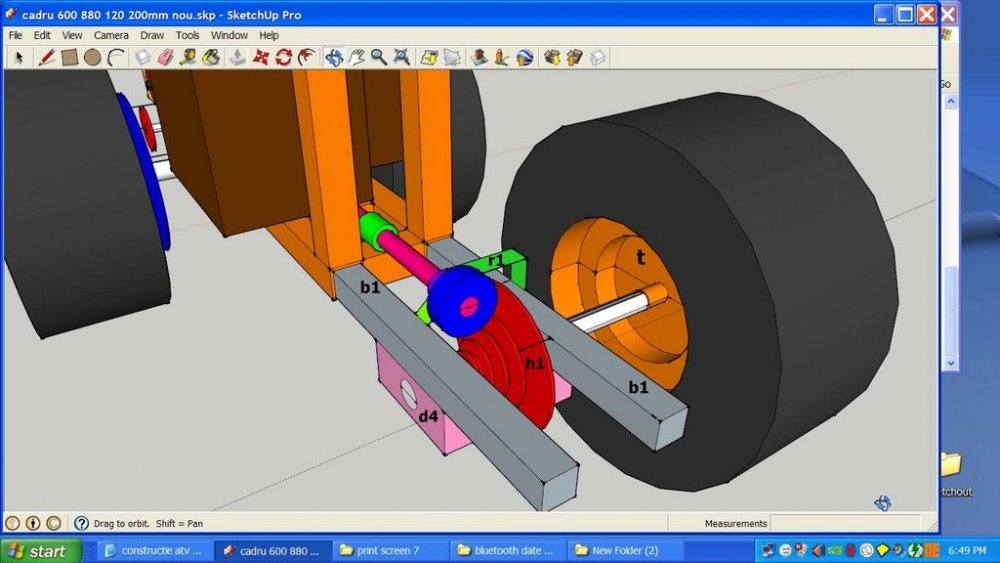
Task: Open the 'print screen 7' folder in taskbar
Action: [391, 550]
